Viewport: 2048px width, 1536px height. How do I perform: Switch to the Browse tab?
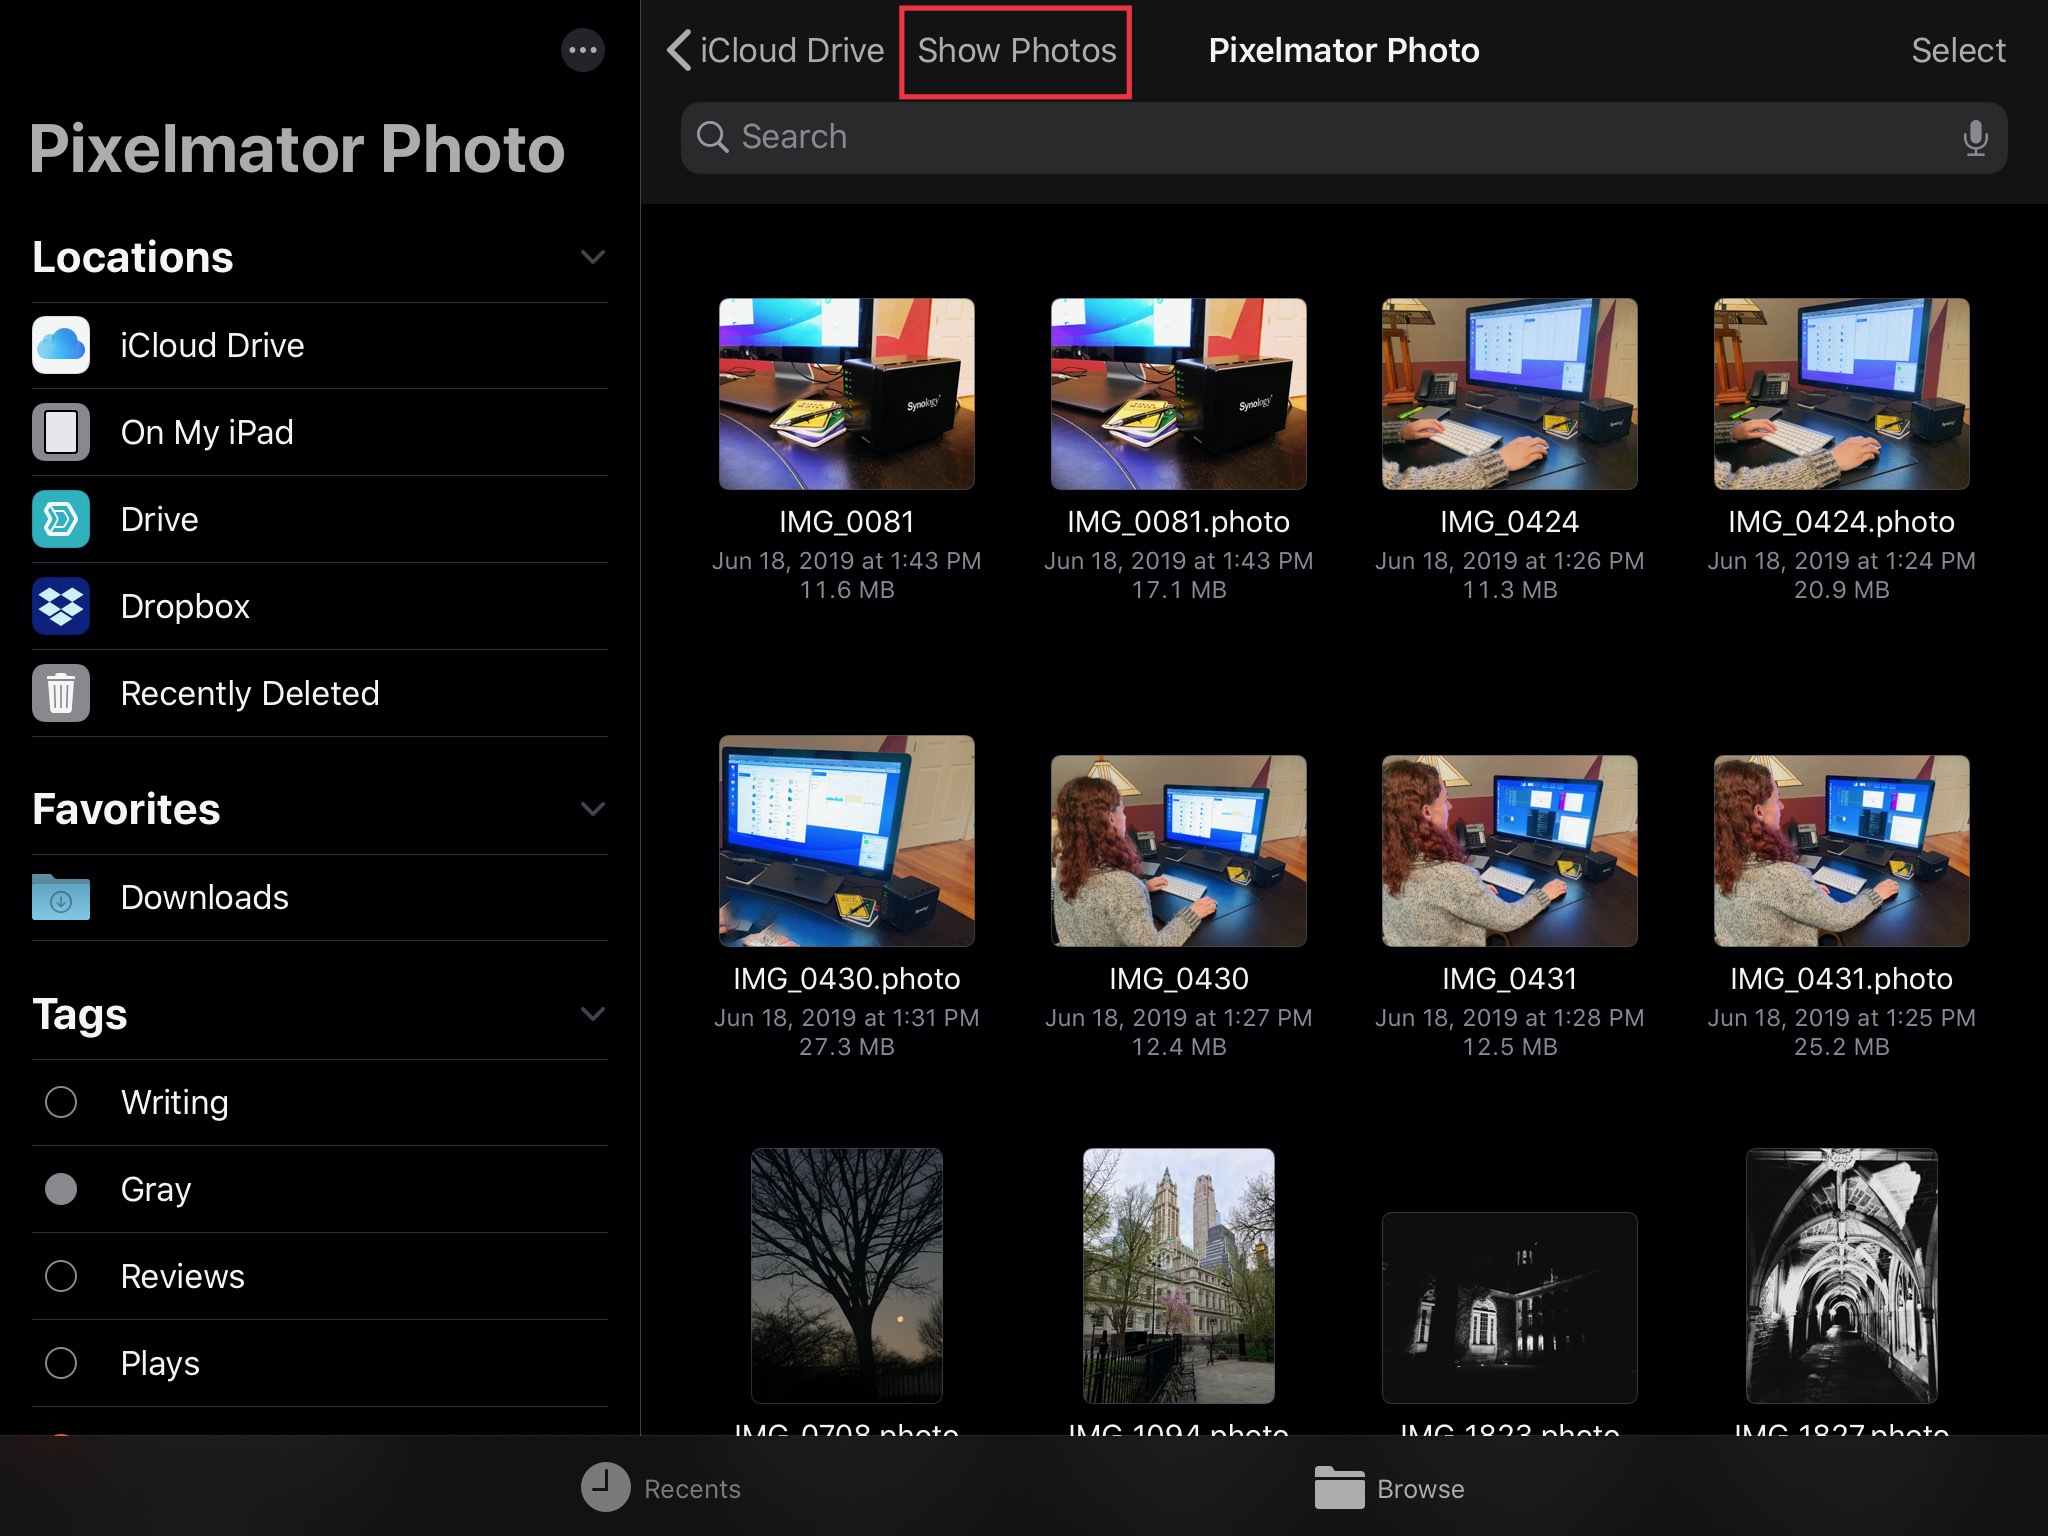click(x=1390, y=1488)
